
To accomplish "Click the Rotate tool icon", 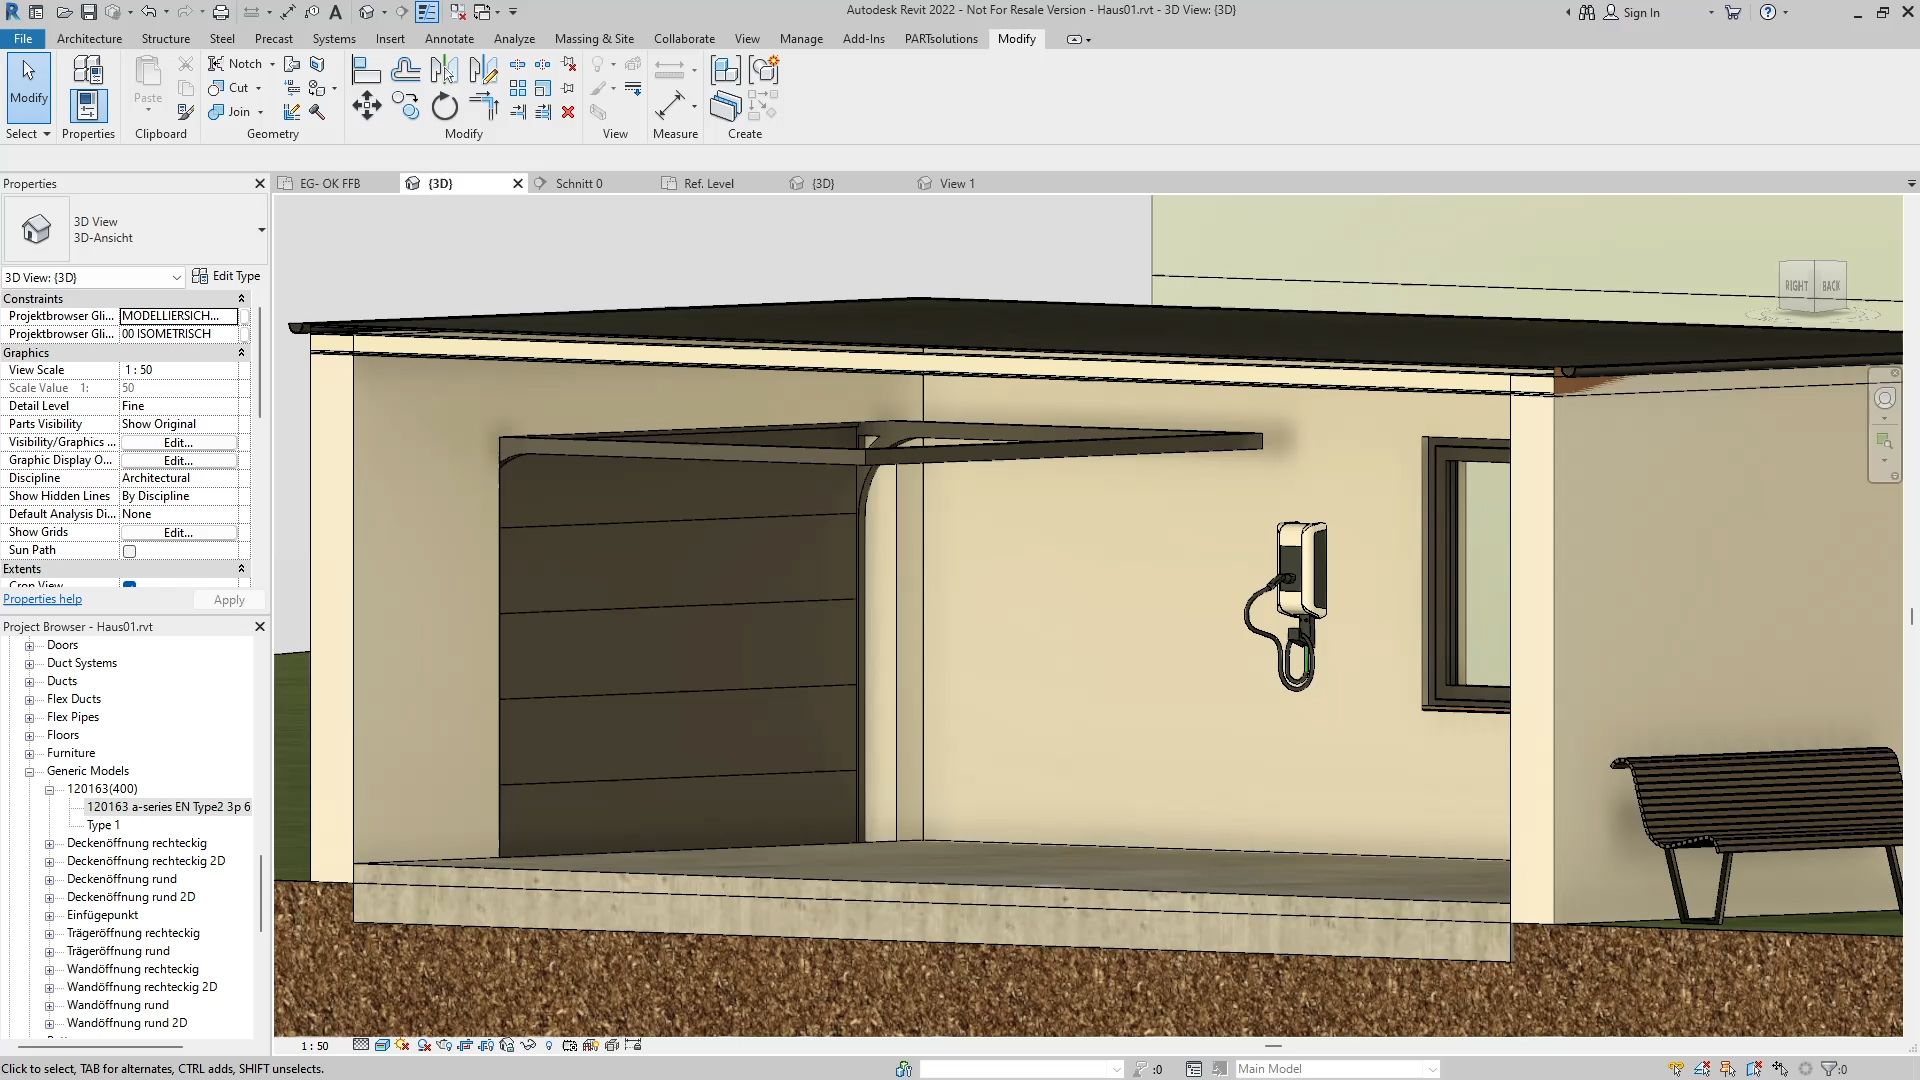I will pos(444,106).
